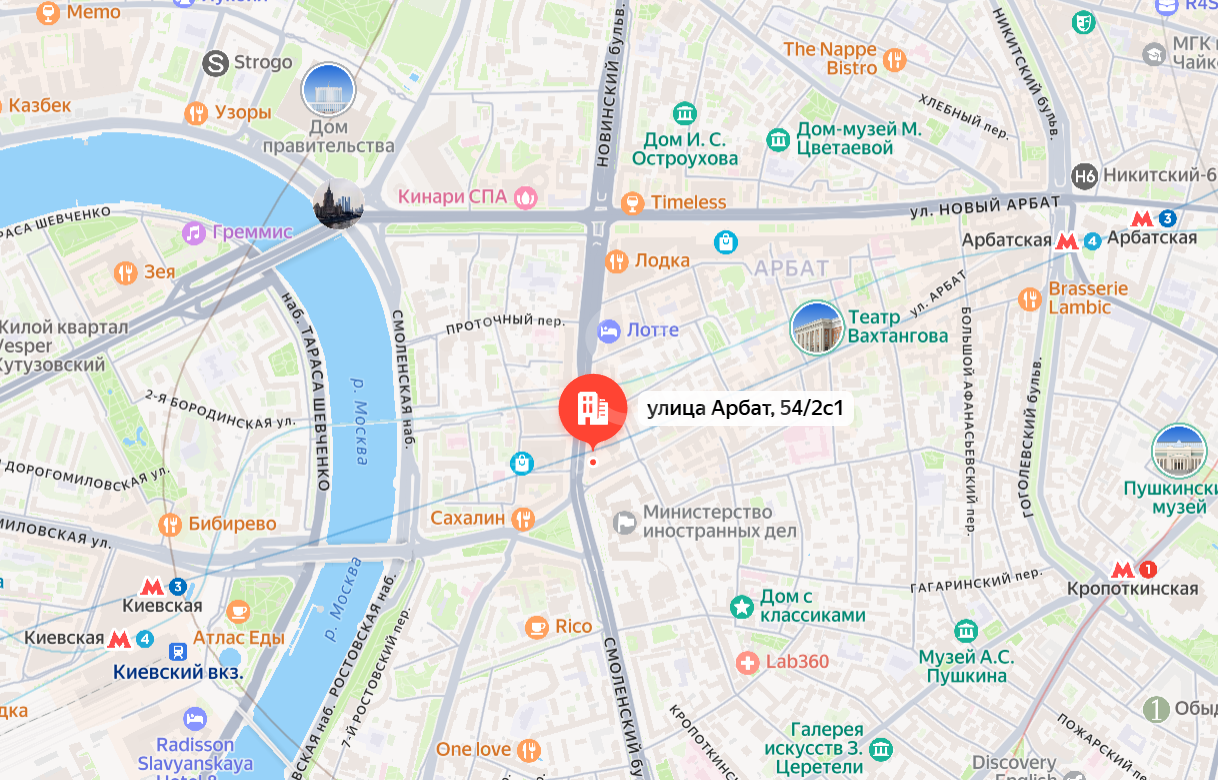
Task: Click the Музей А.С. Пушкина museum icon
Action: [x=966, y=631]
